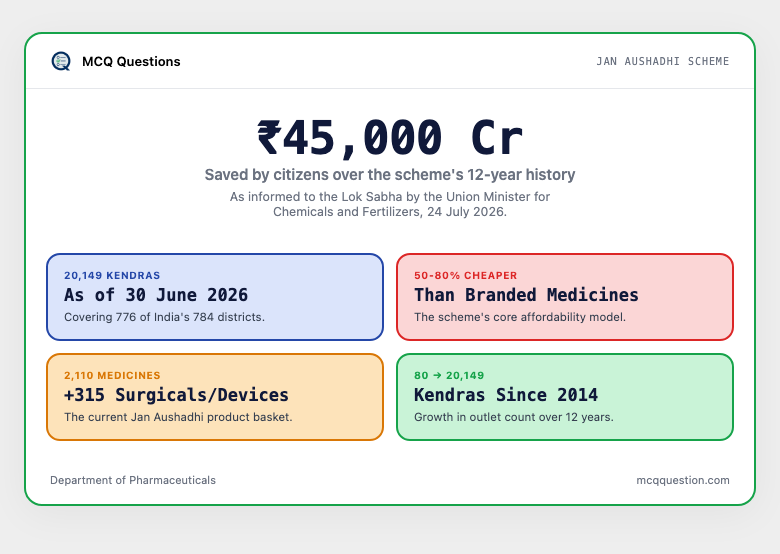Click the Kendras Since 2014 heading

506,395
